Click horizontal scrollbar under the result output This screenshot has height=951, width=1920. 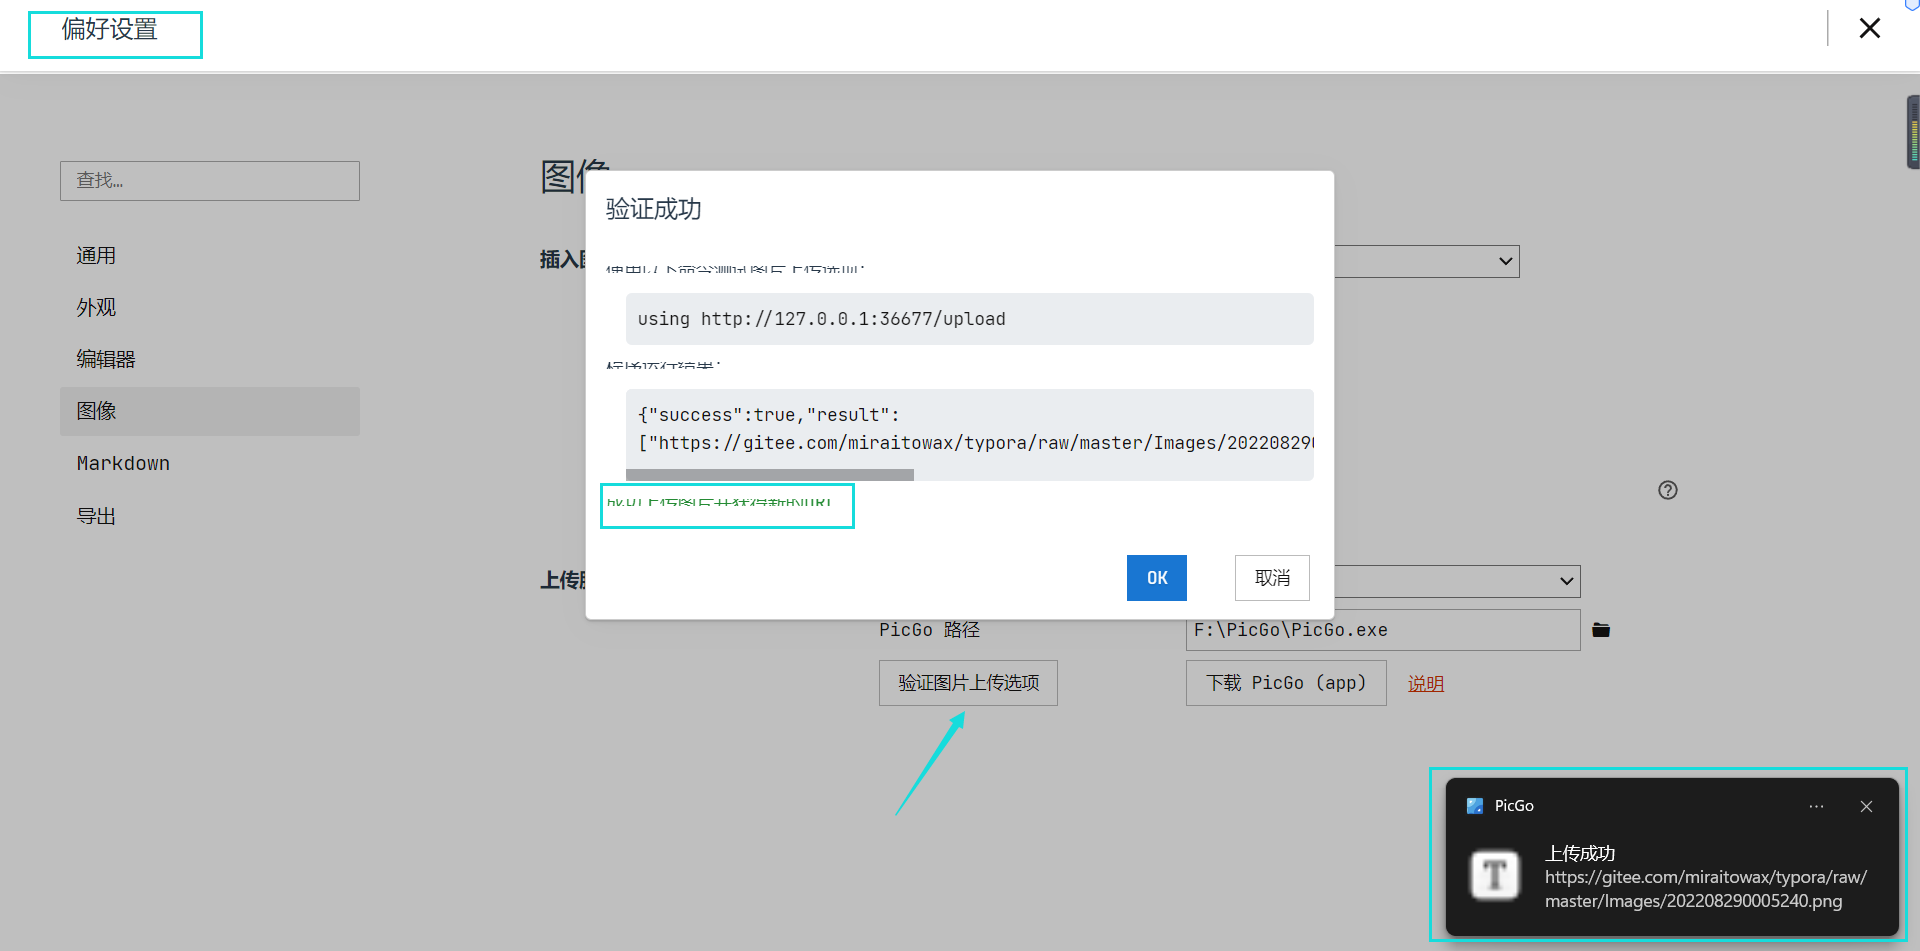point(770,475)
